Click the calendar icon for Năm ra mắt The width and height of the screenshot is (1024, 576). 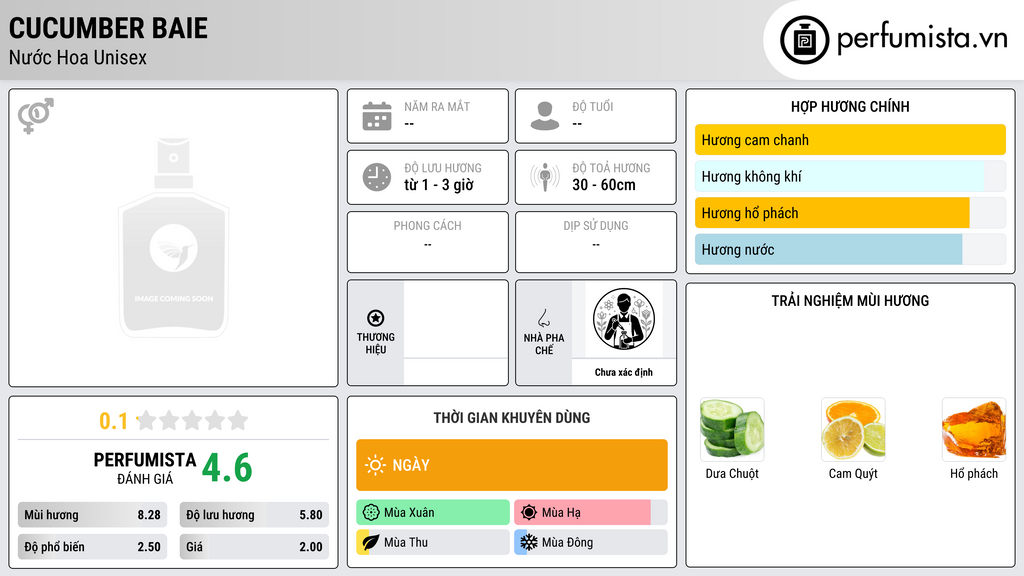(377, 116)
